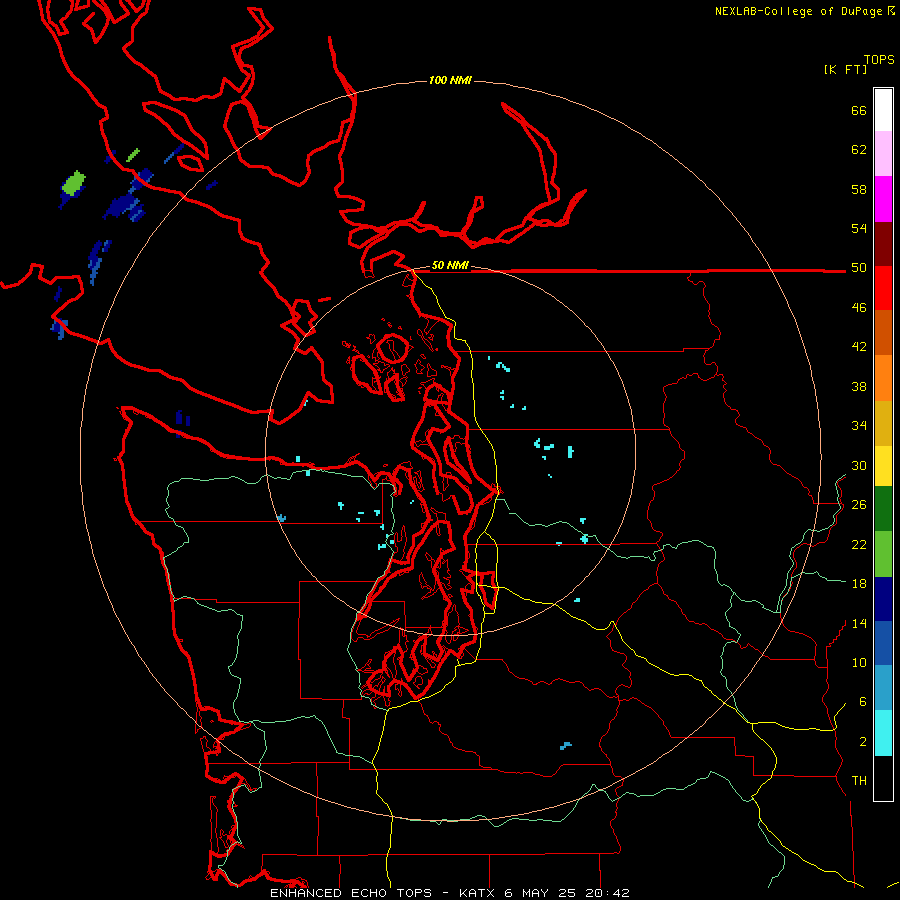Viewport: 900px width, 900px height.
Task: Click the "50" legend value
Action: (x=859, y=268)
